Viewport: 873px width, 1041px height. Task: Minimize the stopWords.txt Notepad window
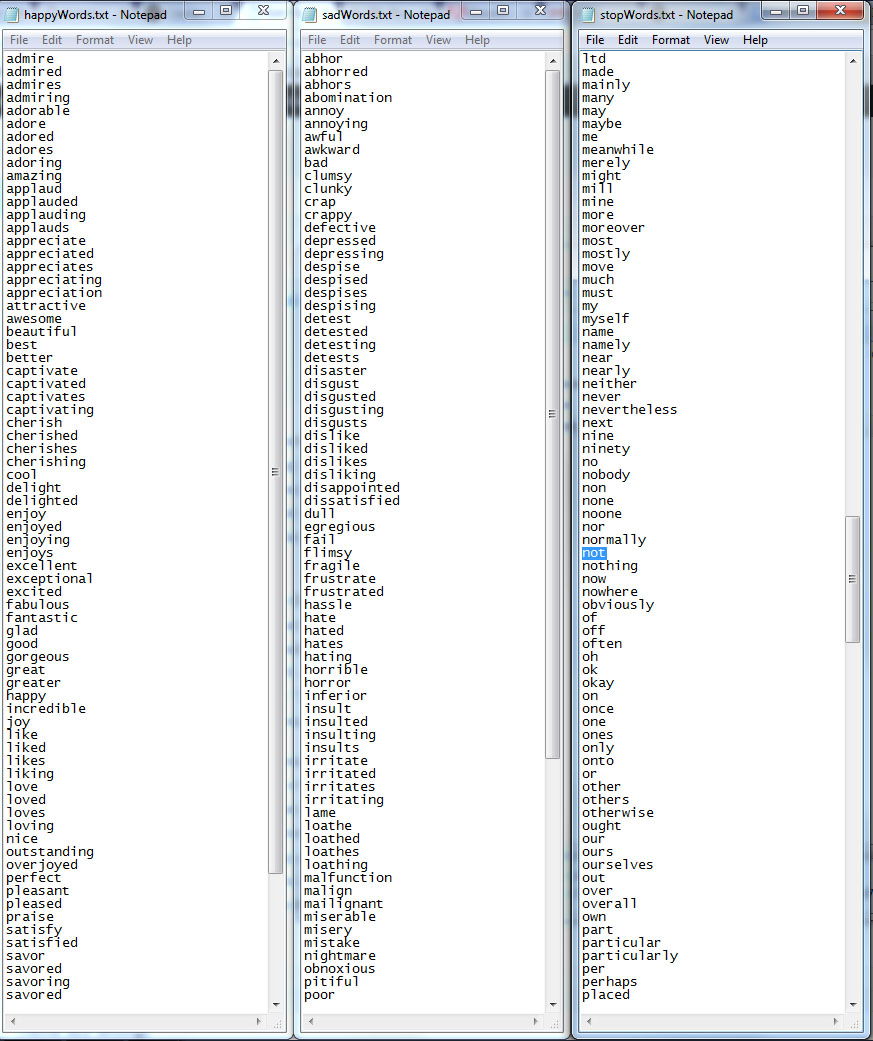click(x=775, y=11)
